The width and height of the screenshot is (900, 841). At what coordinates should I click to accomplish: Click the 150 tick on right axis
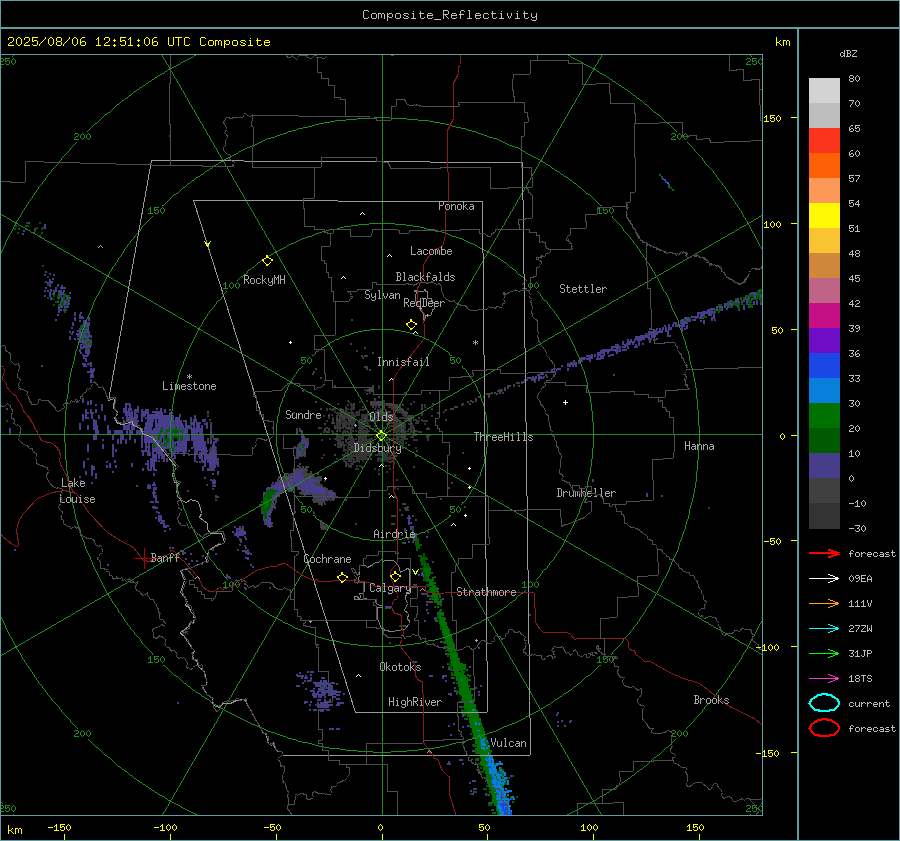(x=772, y=118)
